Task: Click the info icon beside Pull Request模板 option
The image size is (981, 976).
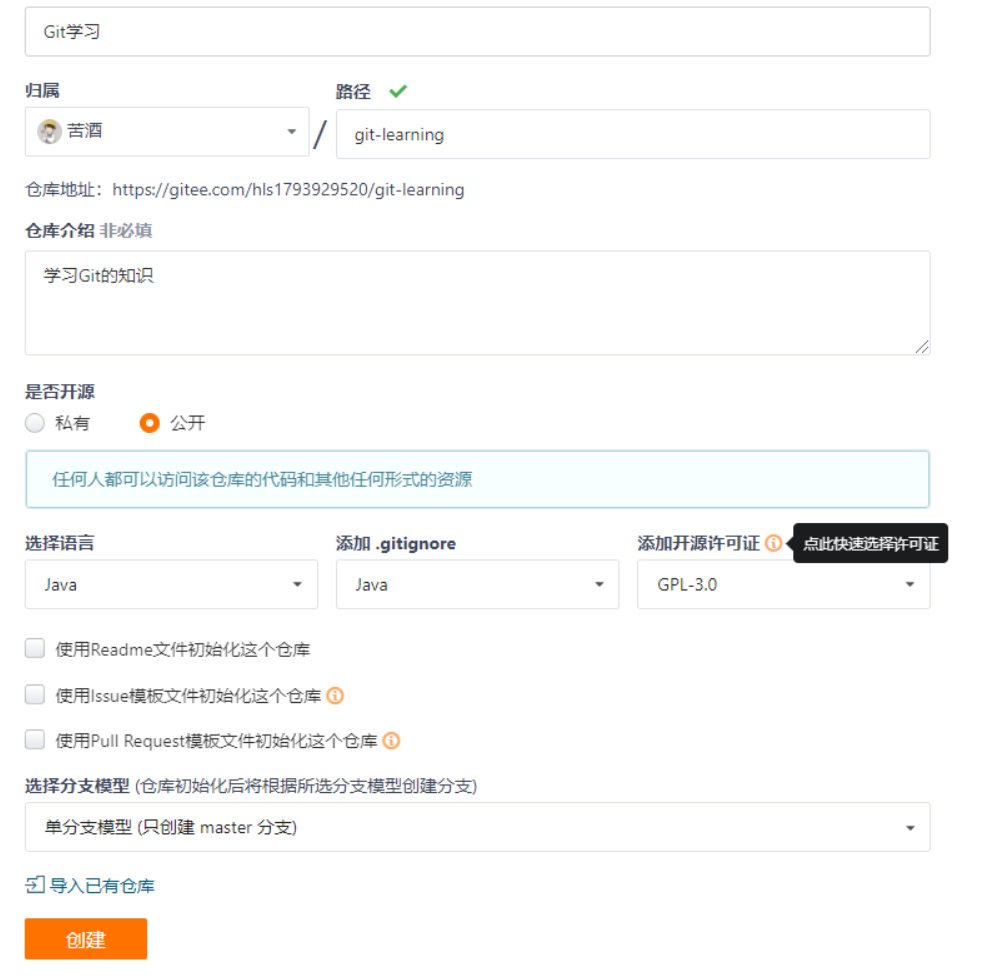Action: click(392, 741)
